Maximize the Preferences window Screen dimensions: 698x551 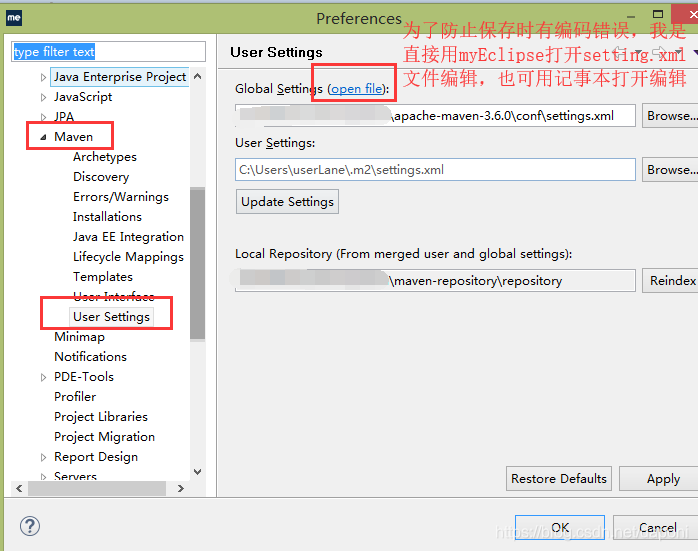(x=658, y=14)
